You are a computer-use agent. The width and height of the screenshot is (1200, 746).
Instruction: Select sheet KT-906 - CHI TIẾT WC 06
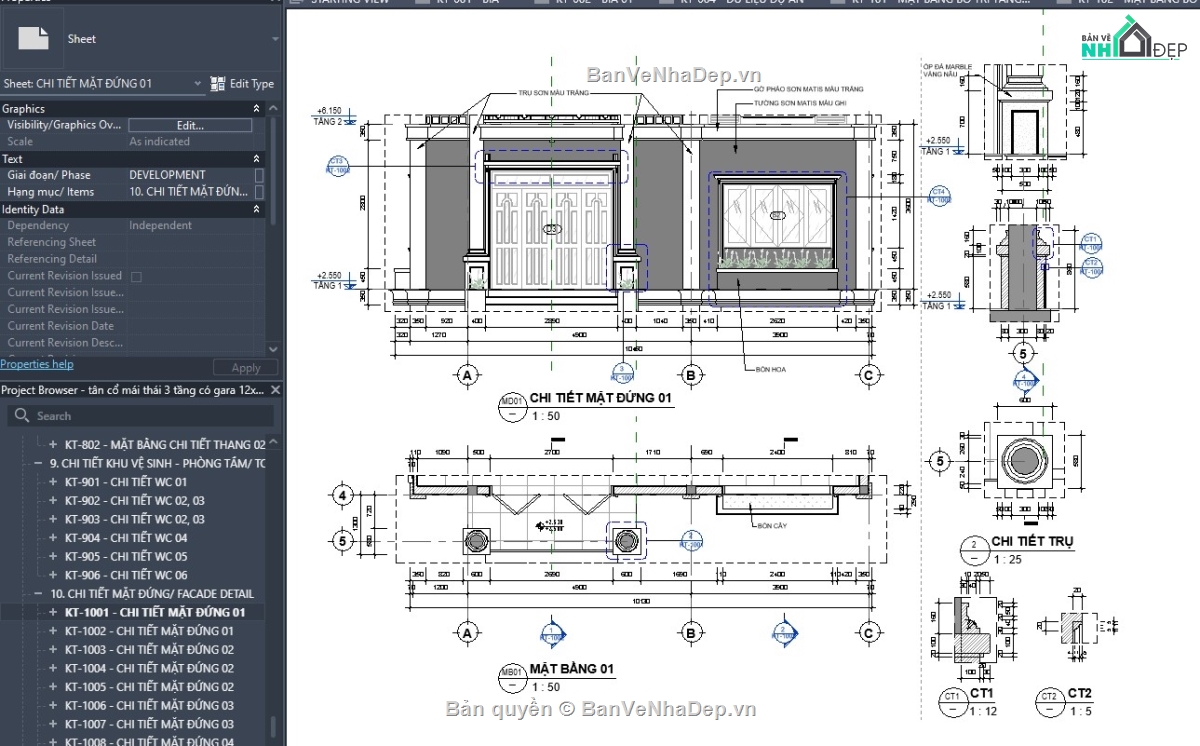pos(126,575)
